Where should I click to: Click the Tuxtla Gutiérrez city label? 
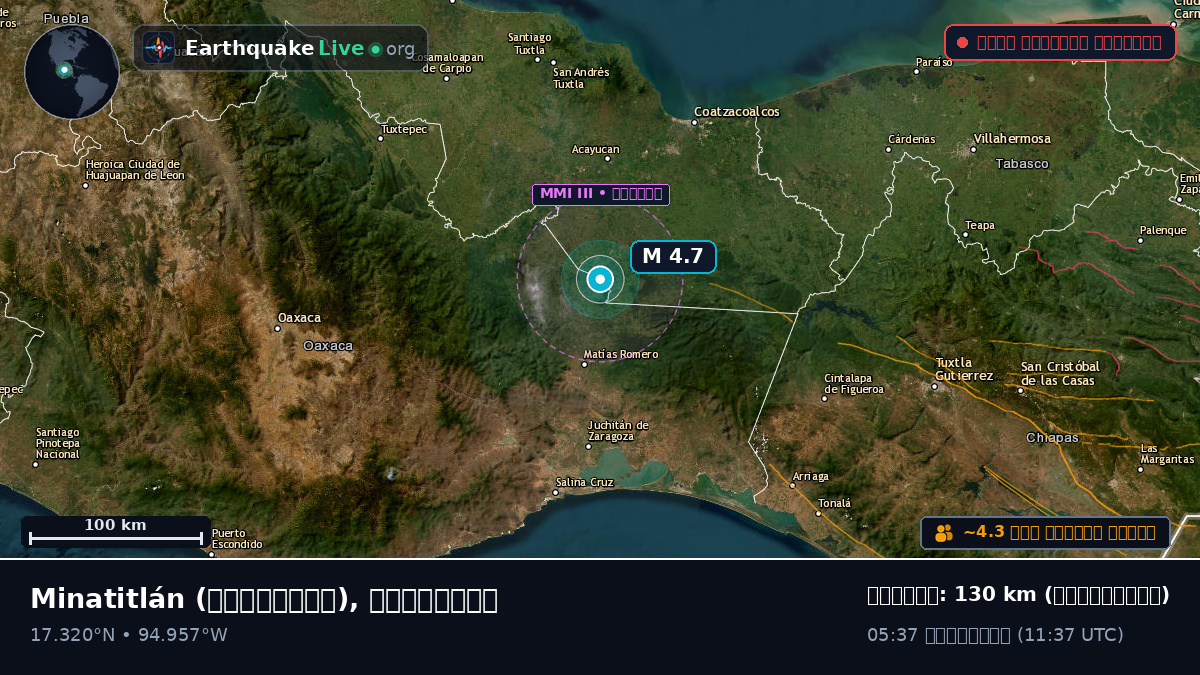coord(964,369)
